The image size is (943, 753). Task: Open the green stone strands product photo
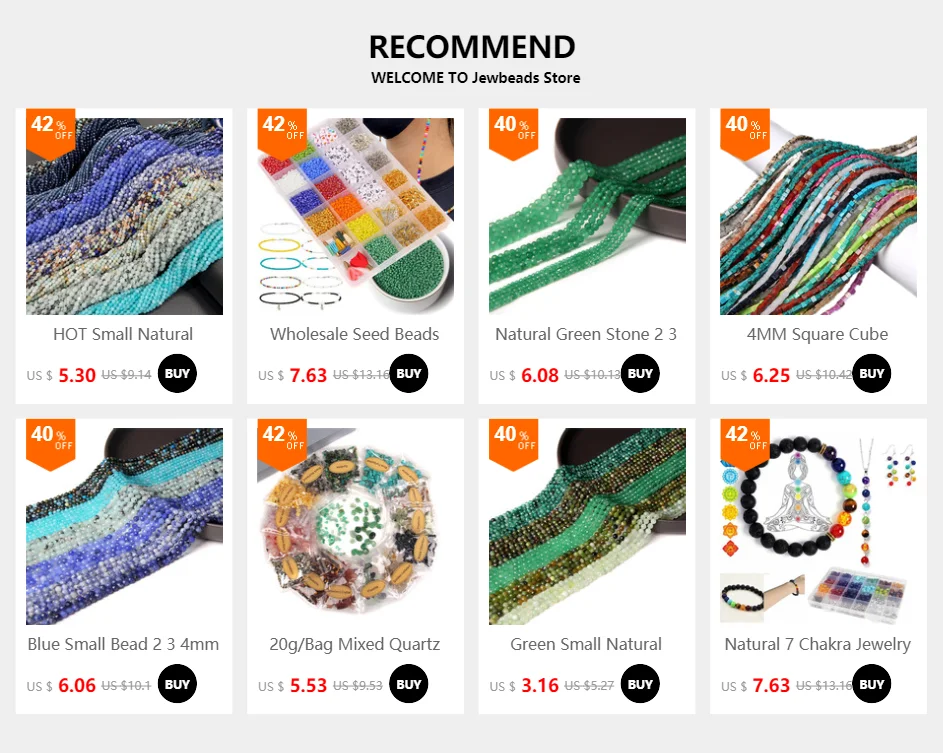pos(588,216)
